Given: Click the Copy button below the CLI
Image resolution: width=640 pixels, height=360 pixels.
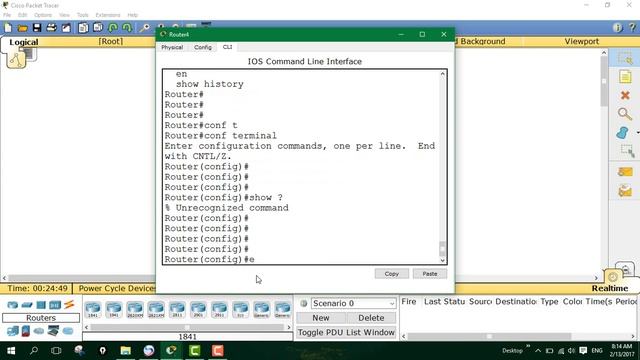Looking at the screenshot, I should 391,274.
